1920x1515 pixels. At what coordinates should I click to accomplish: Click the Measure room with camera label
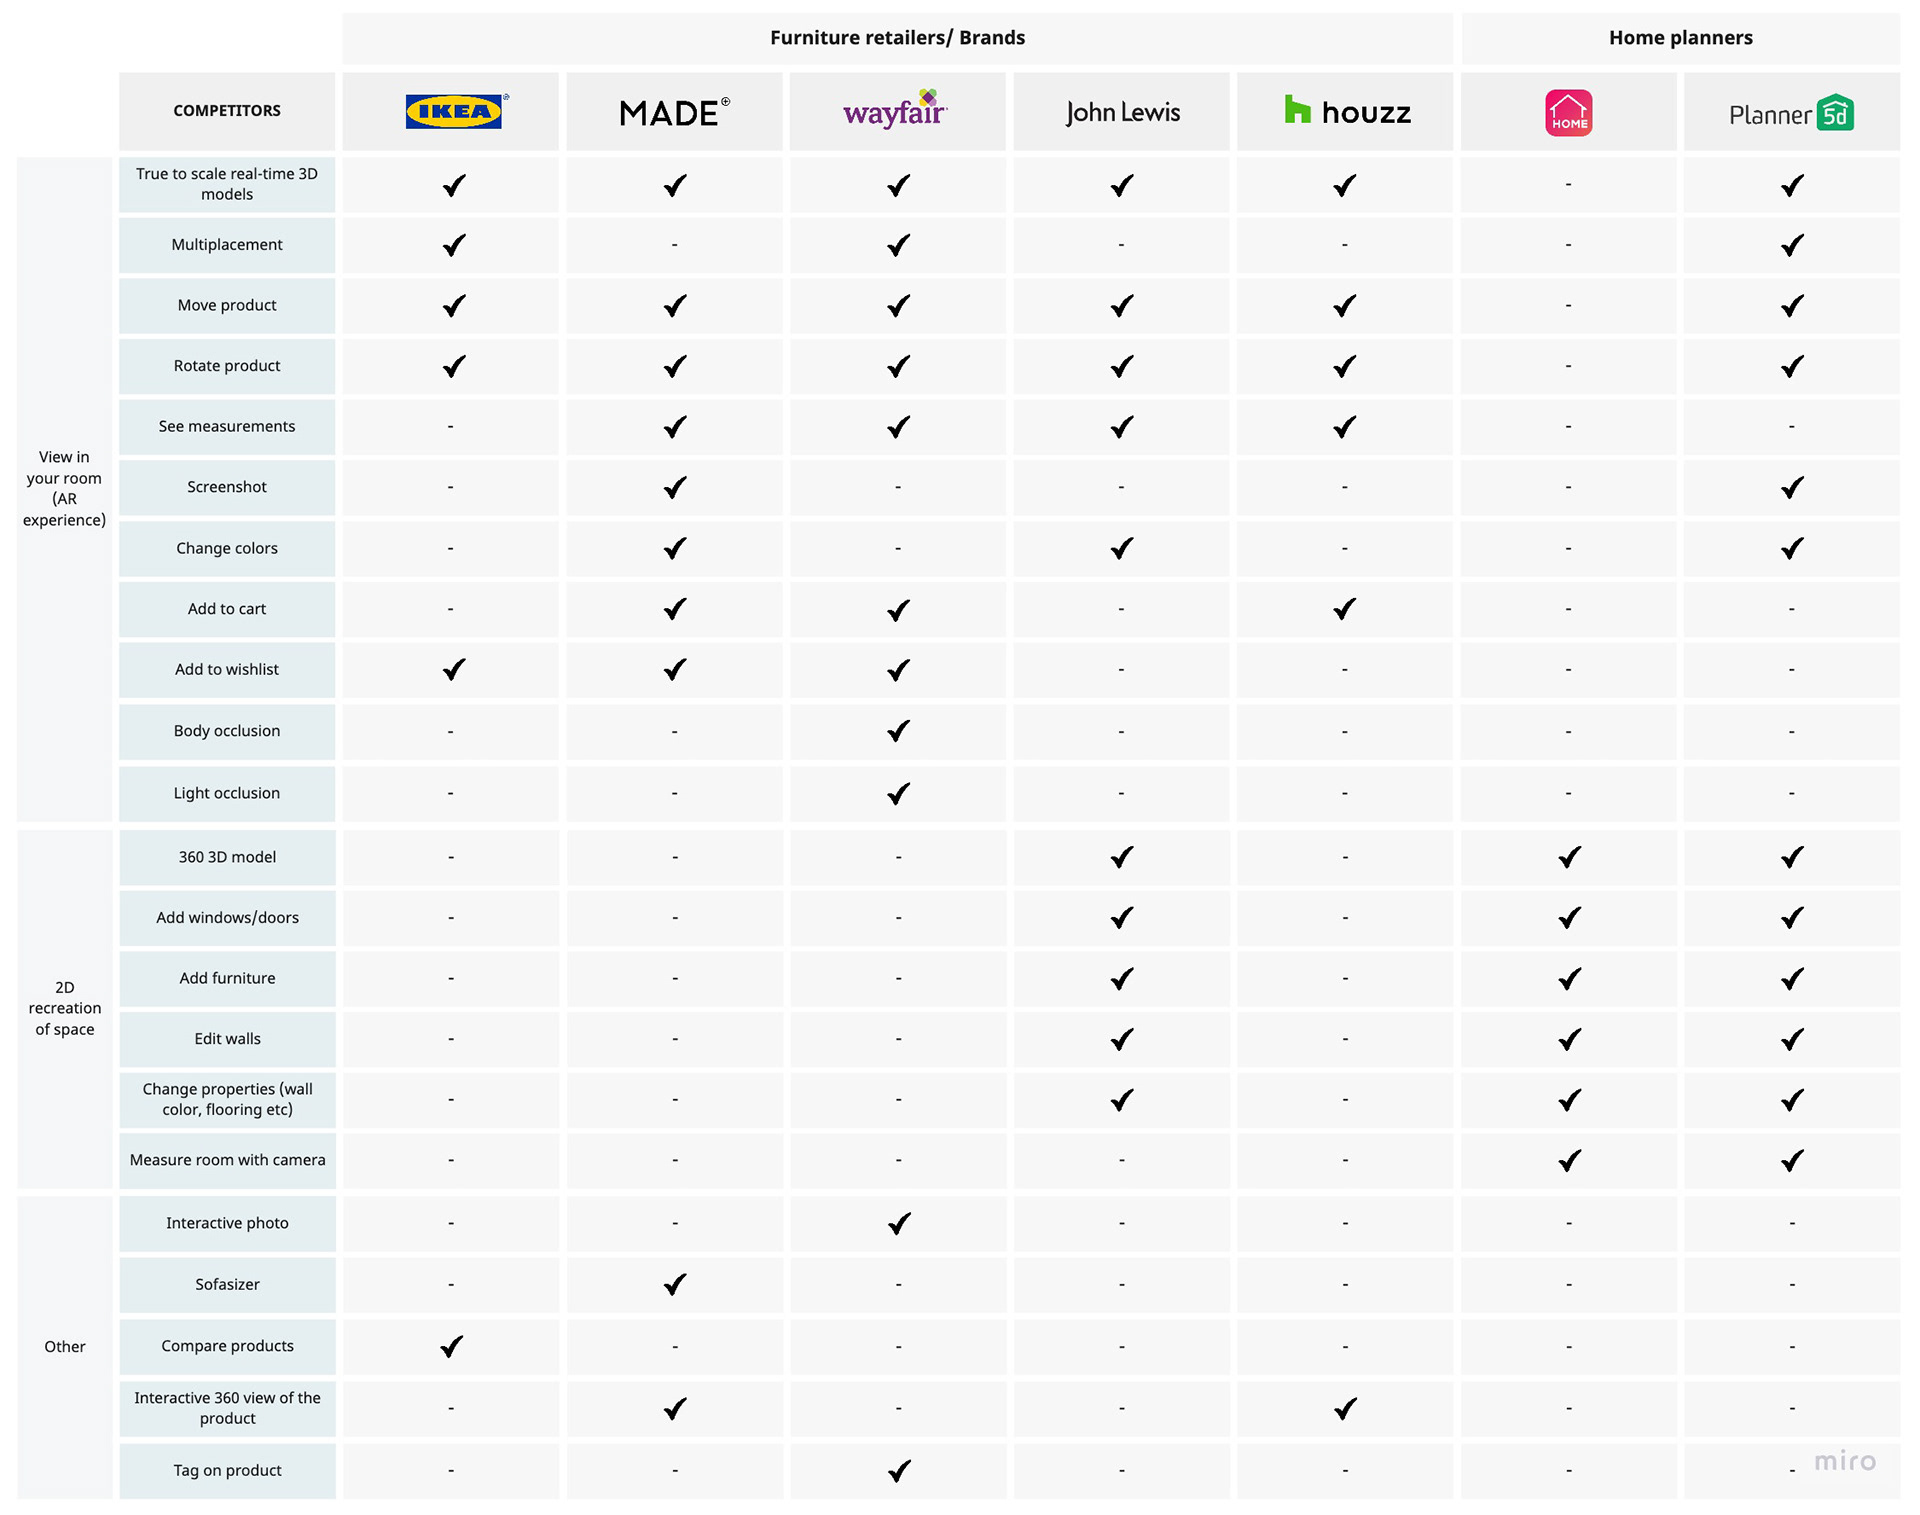227,1160
